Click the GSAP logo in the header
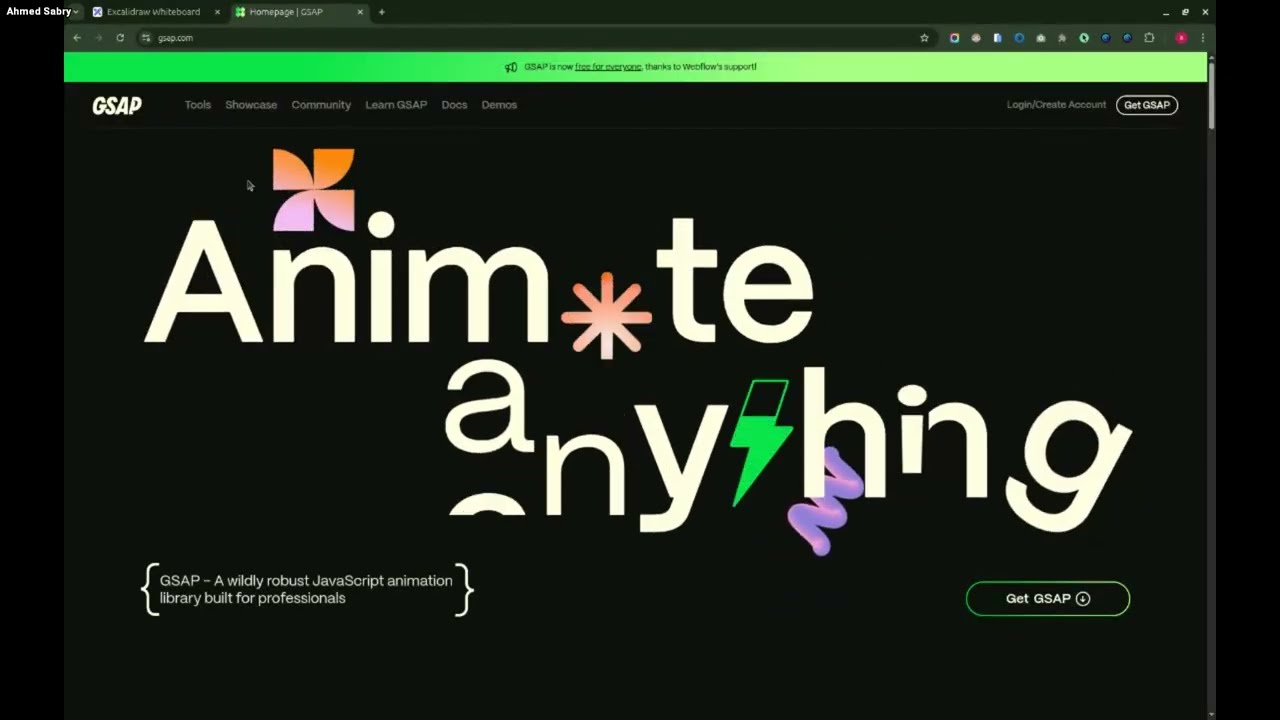This screenshot has width=1280, height=720. [117, 105]
